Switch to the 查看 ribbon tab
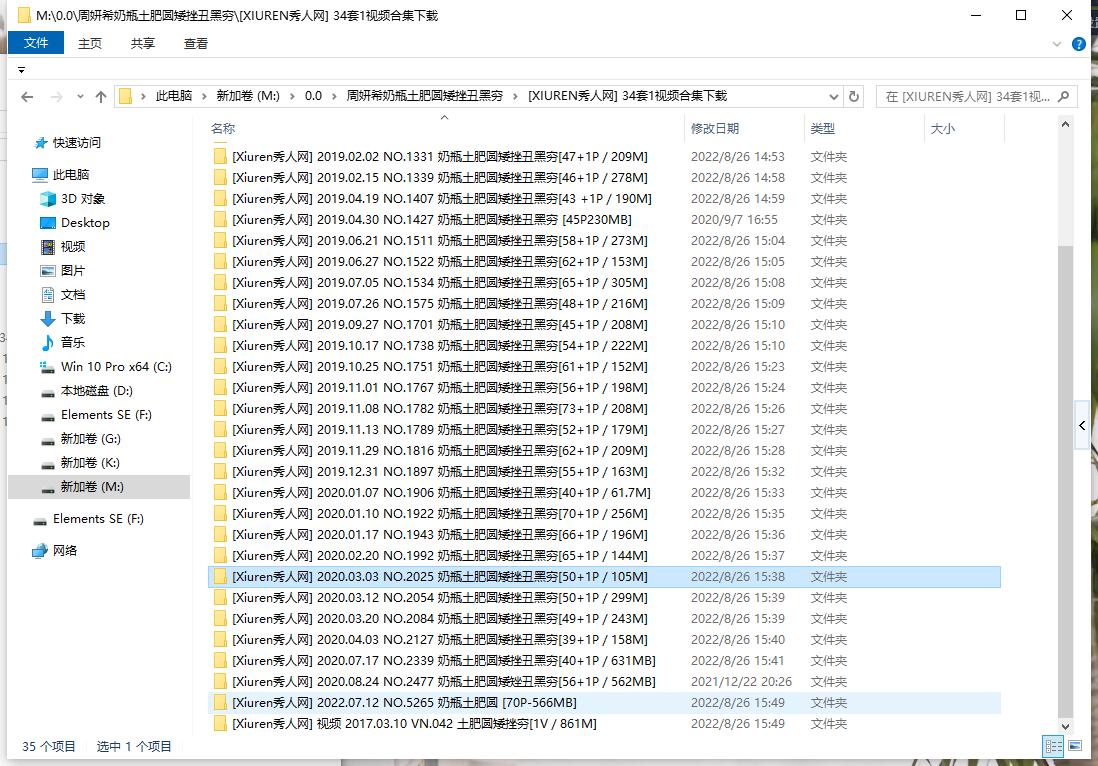1098x766 pixels. click(x=195, y=43)
